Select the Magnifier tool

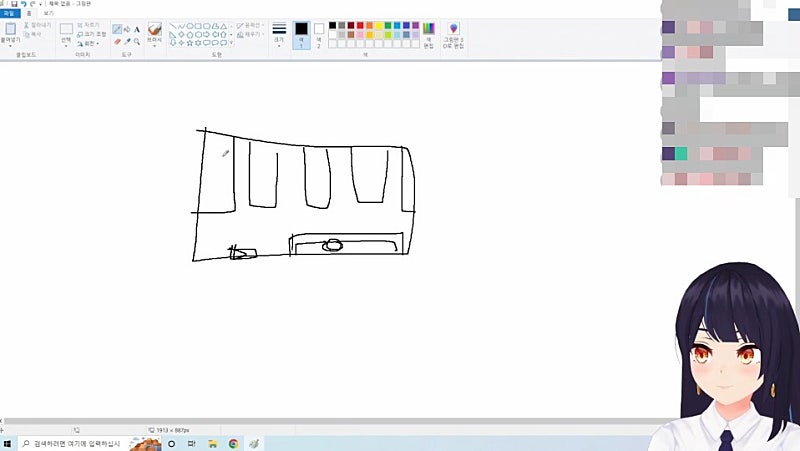click(137, 41)
